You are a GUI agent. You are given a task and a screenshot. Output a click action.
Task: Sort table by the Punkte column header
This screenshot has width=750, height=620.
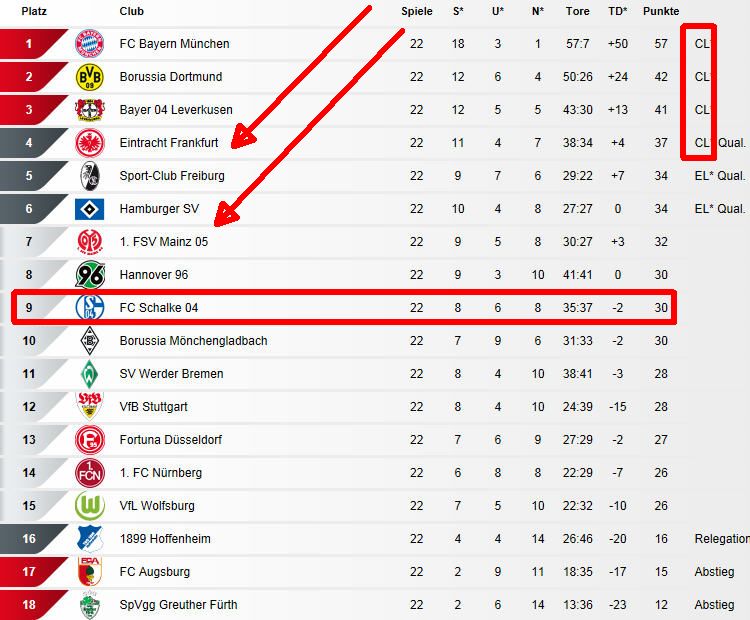point(661,11)
